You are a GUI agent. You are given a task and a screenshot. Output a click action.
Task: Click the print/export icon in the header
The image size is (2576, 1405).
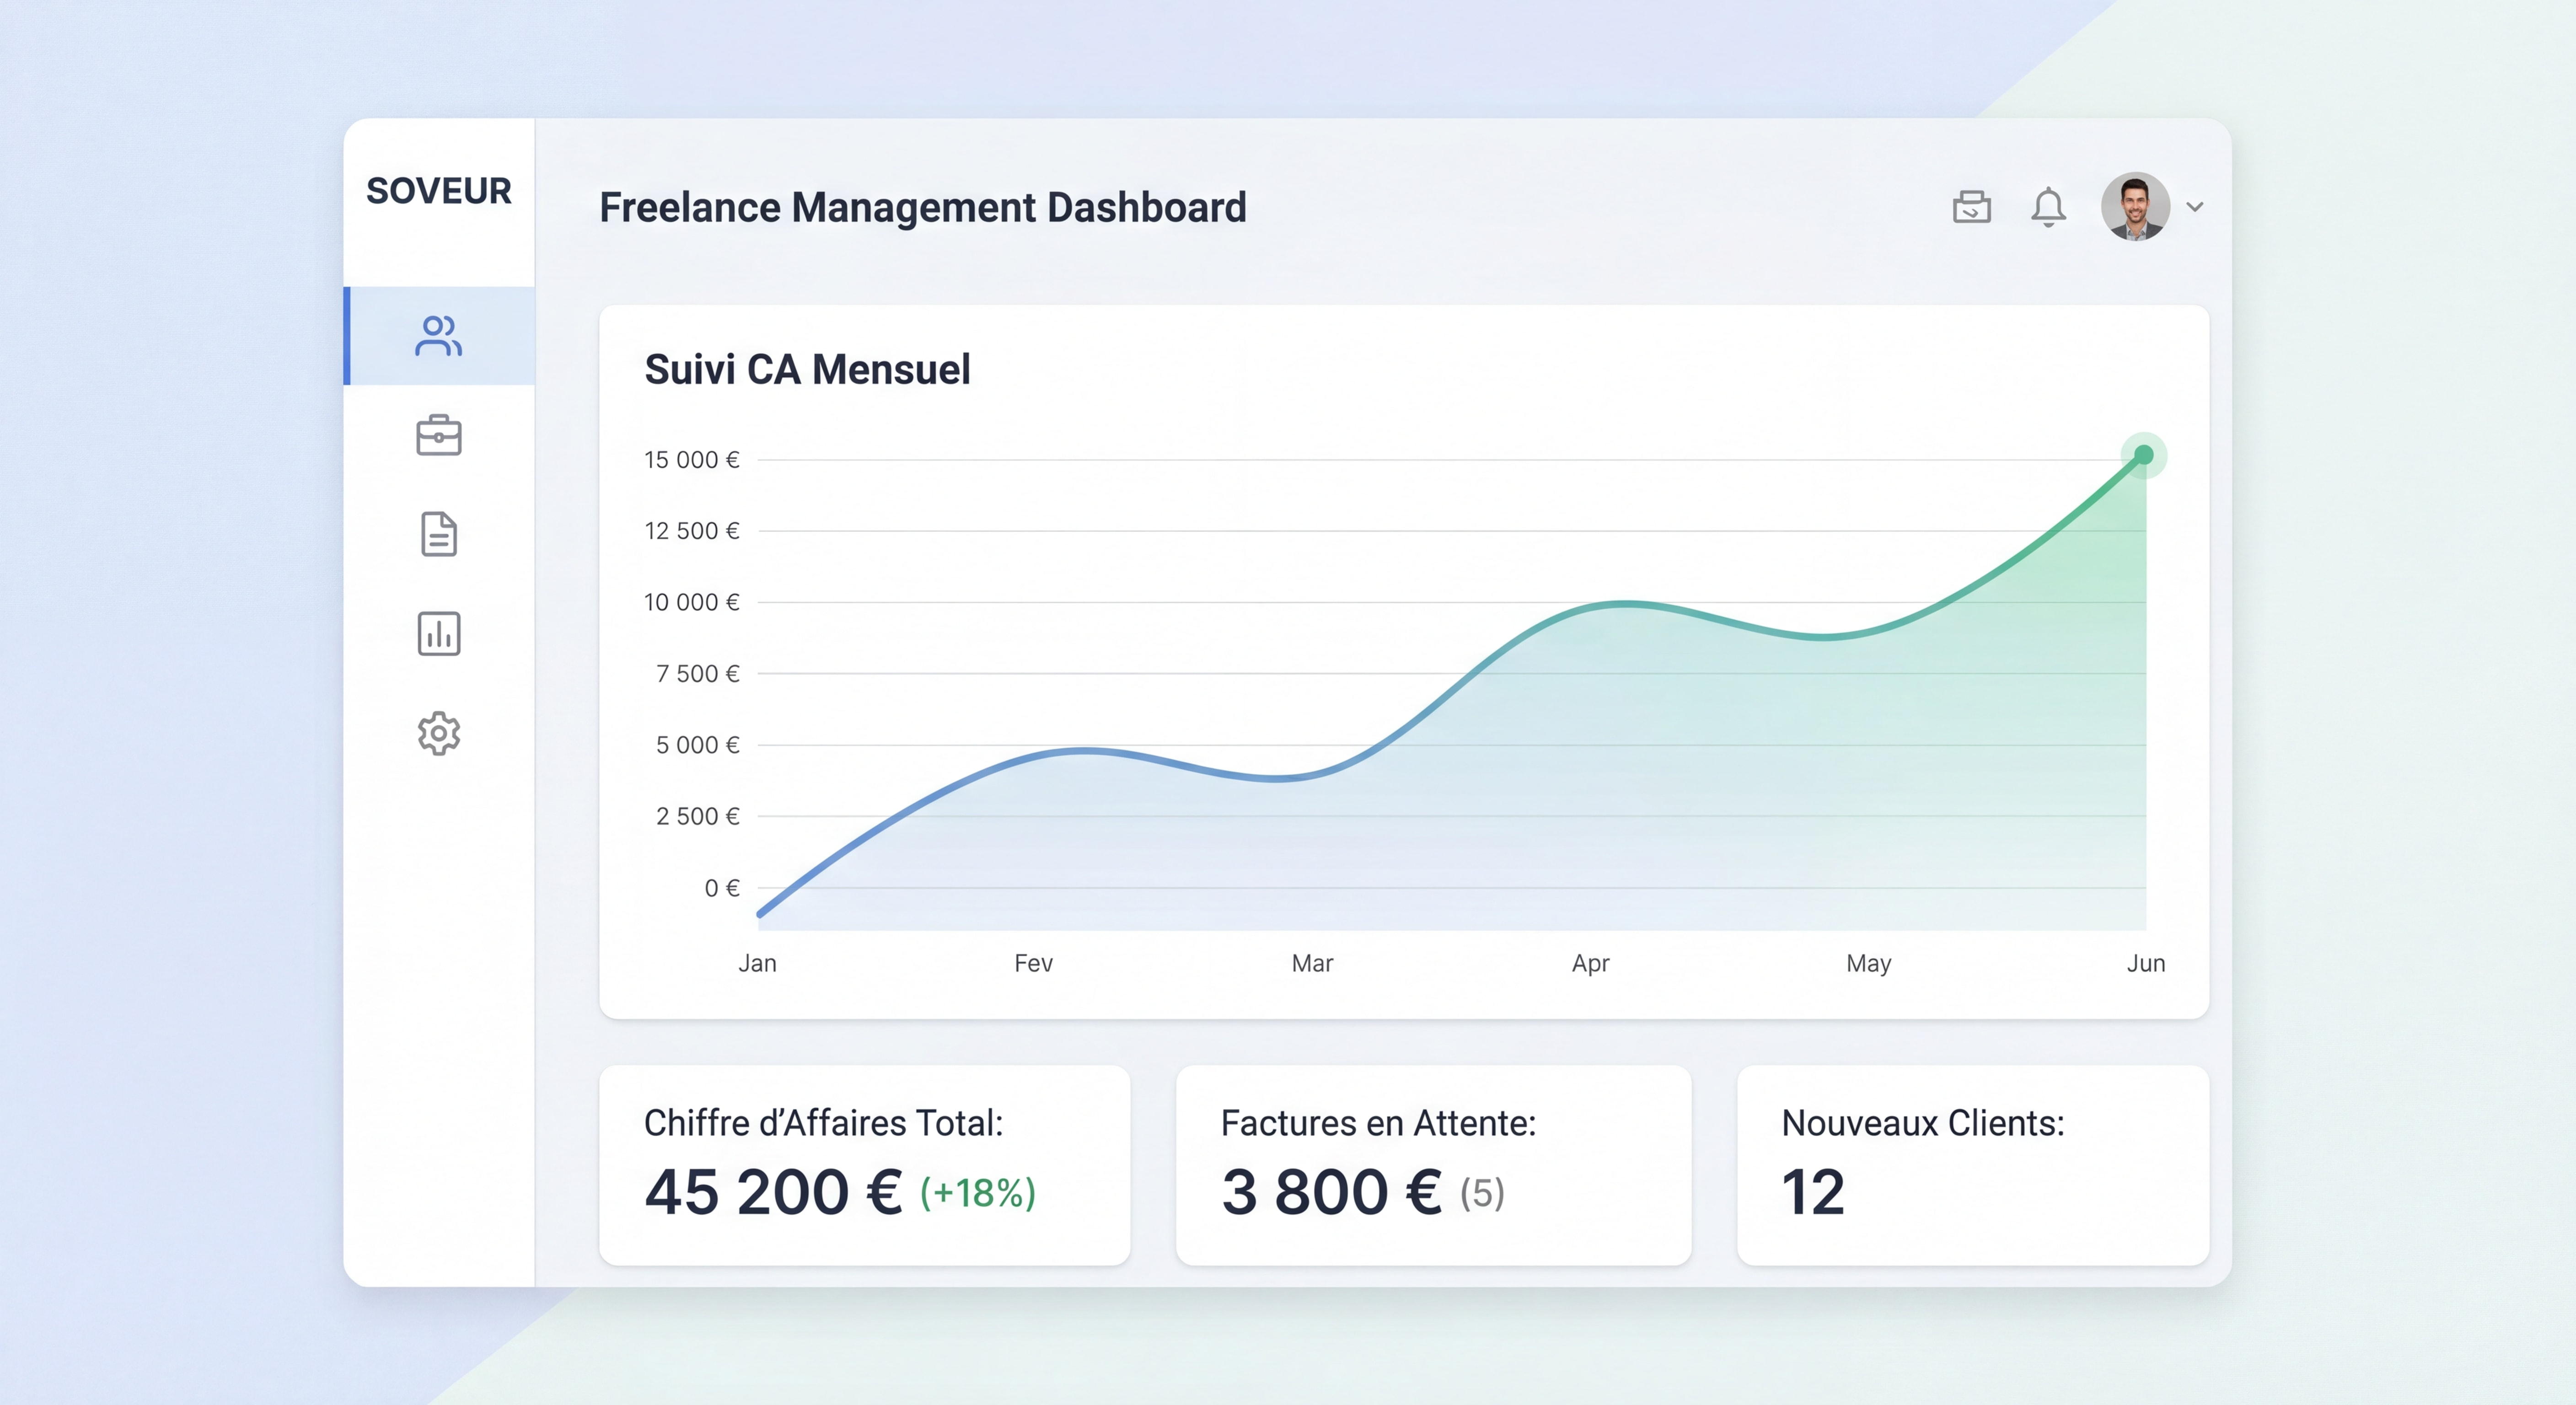tap(1971, 207)
